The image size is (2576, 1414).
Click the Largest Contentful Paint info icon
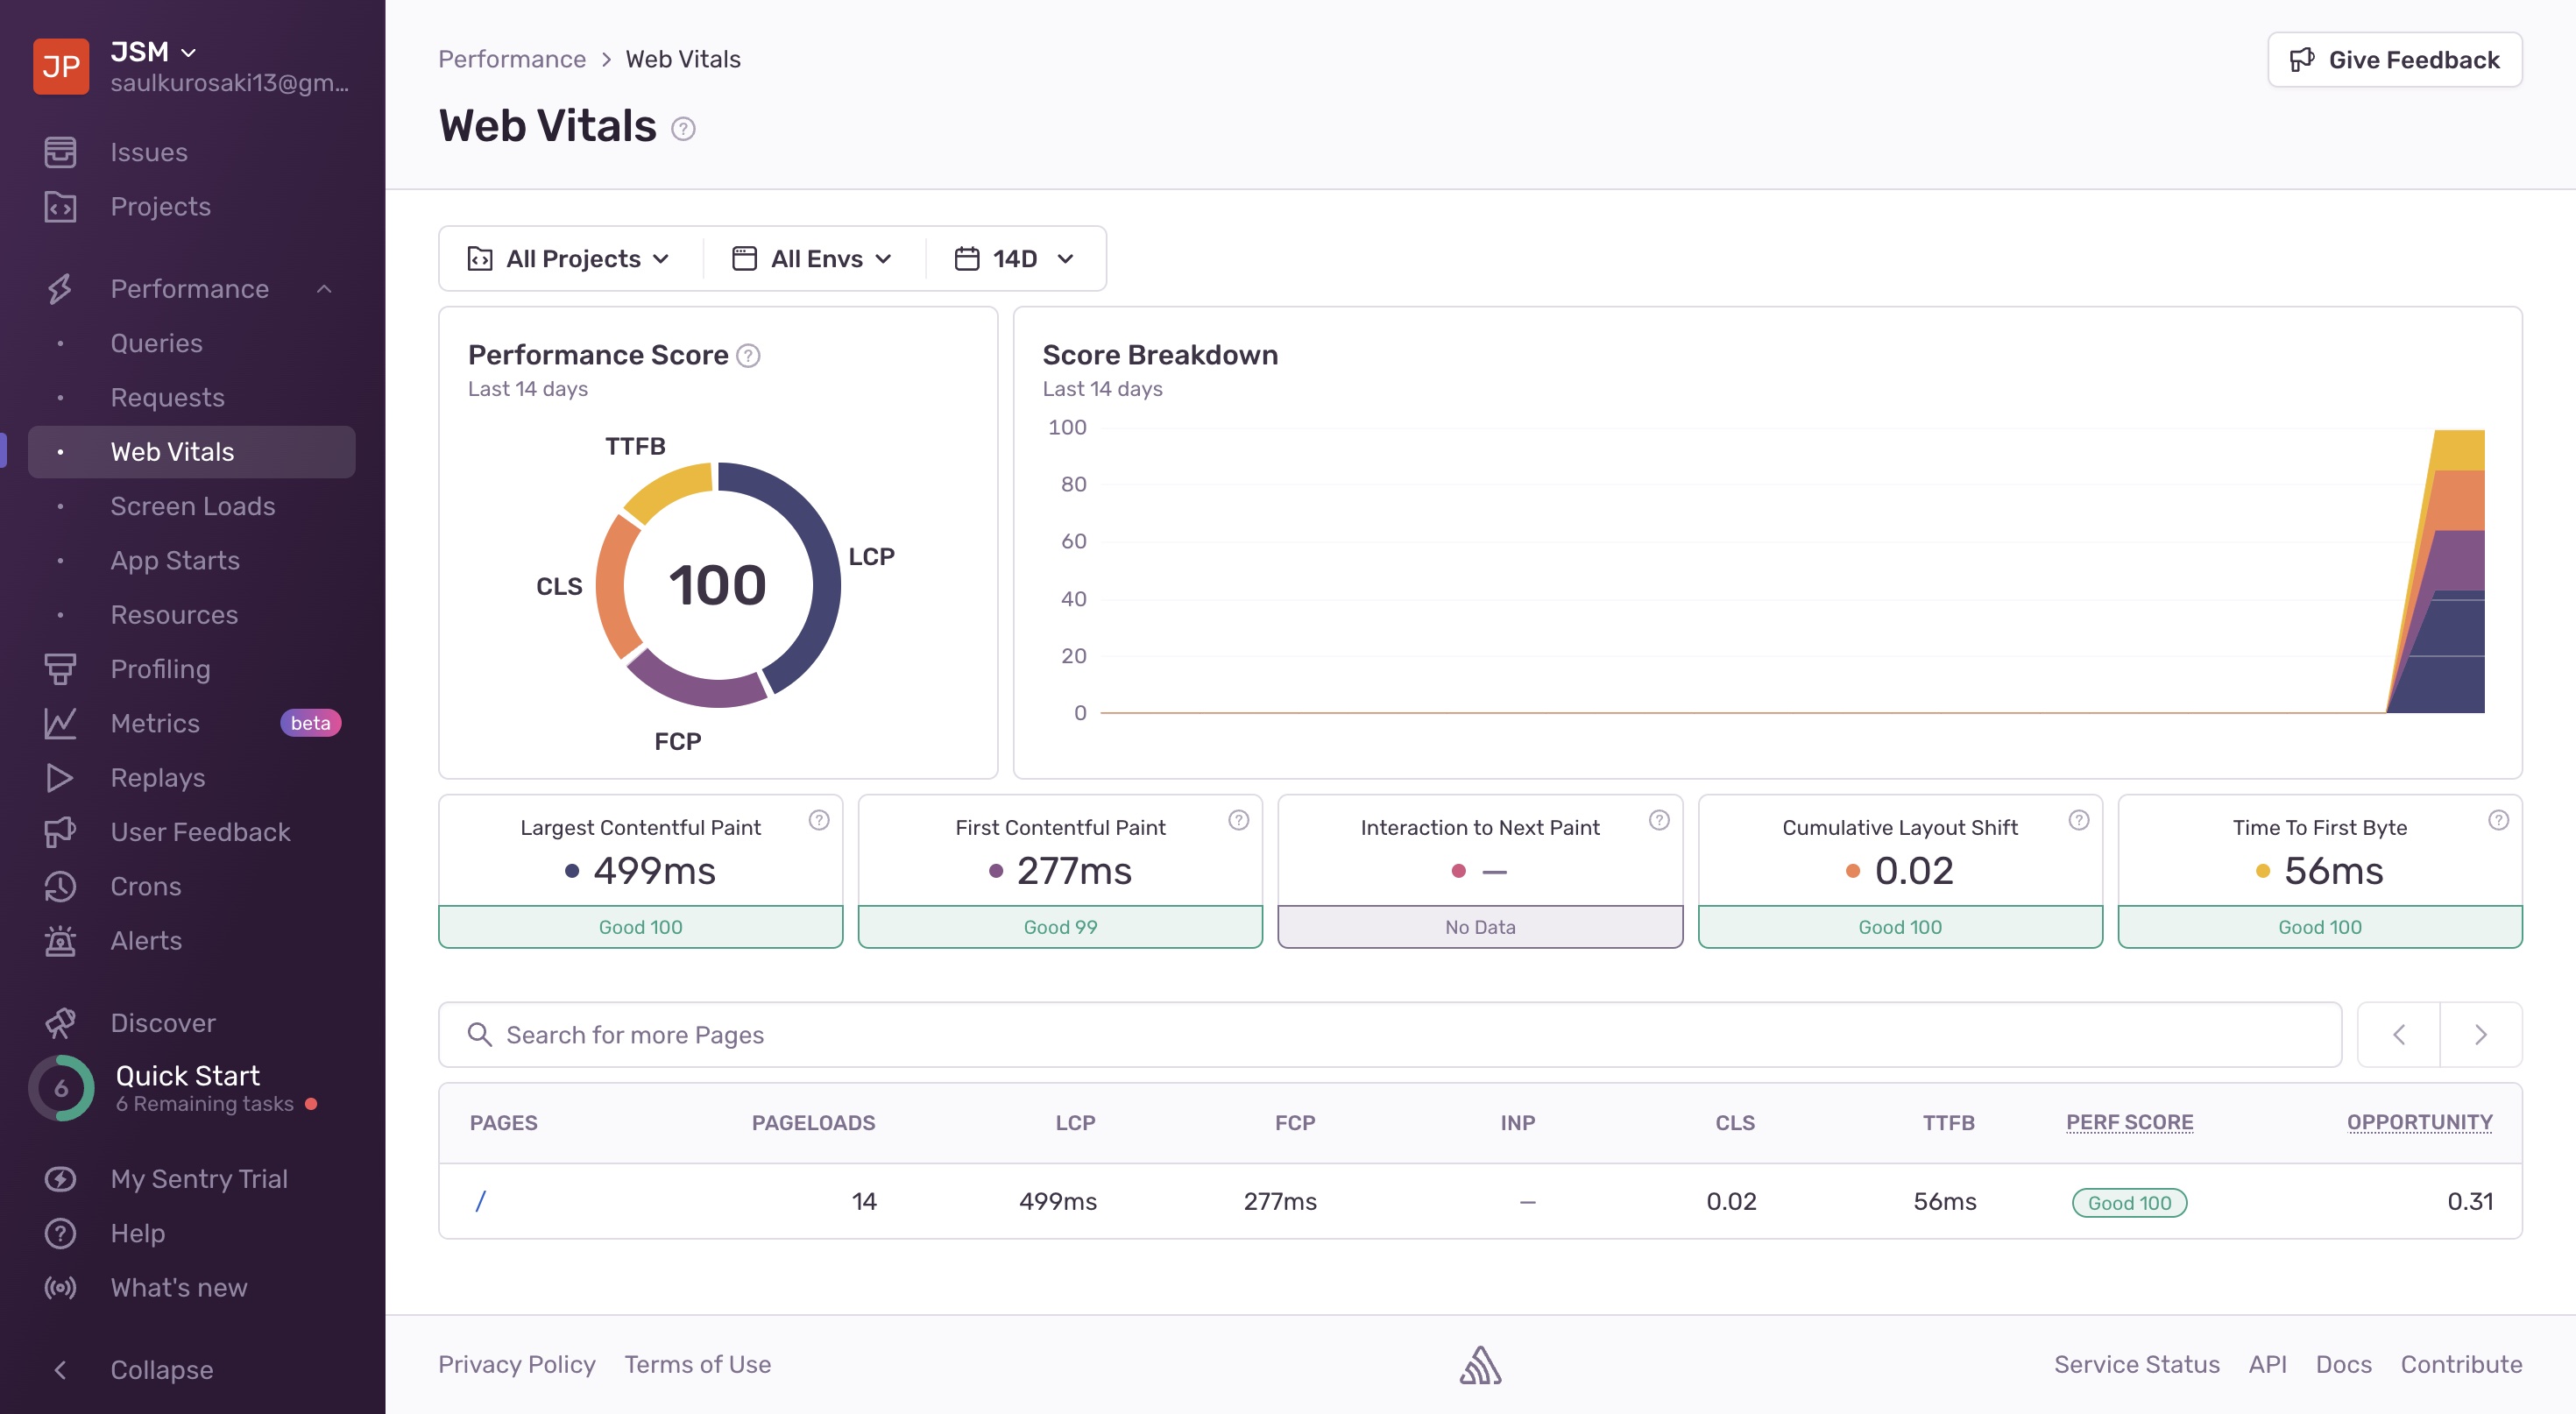pyautogui.click(x=819, y=821)
